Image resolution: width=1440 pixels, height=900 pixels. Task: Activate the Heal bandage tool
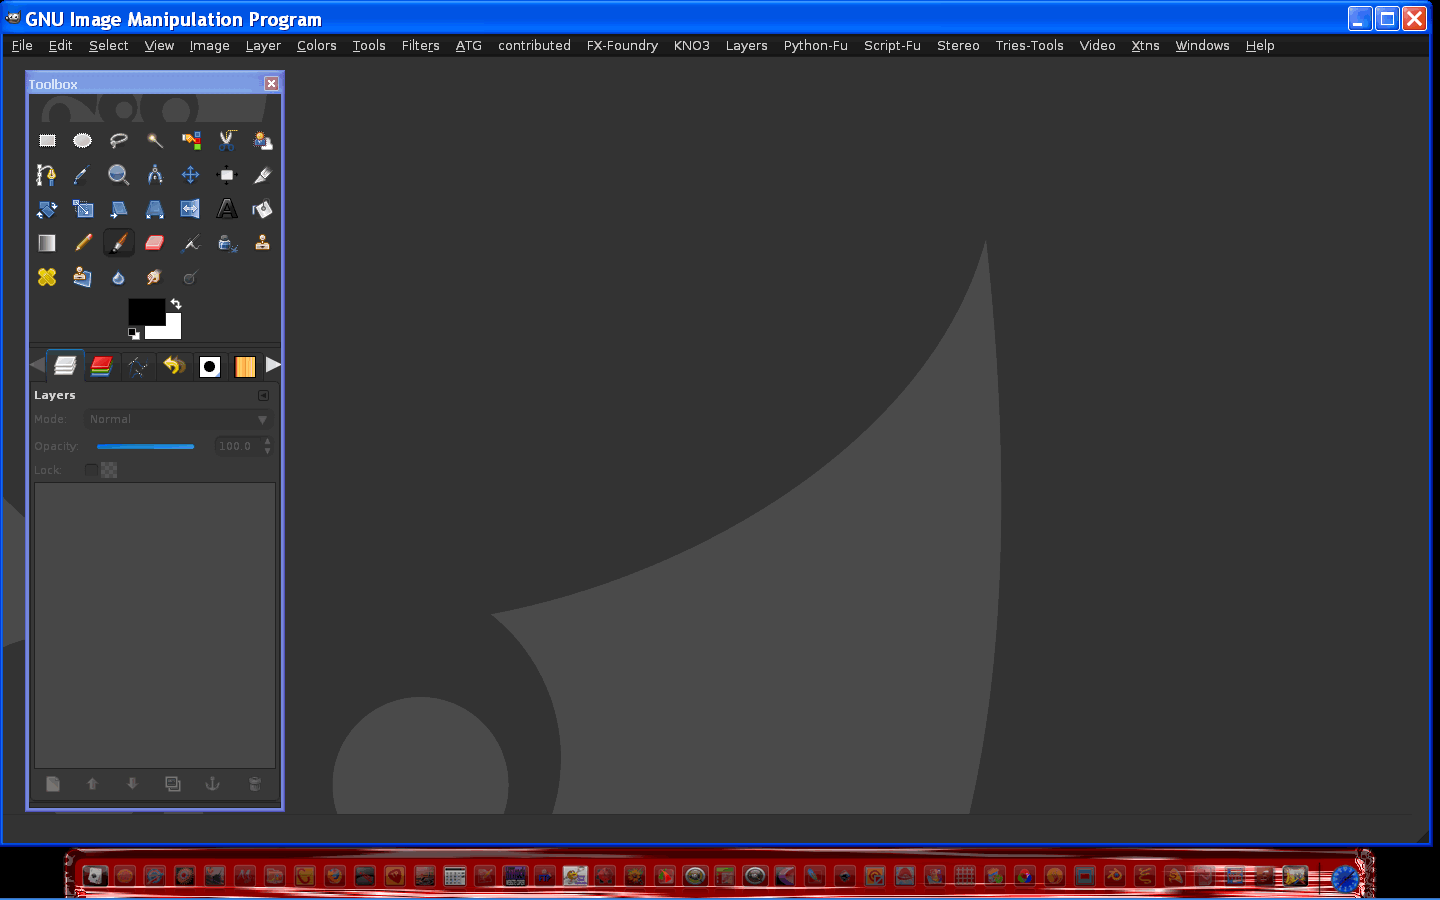coord(47,277)
